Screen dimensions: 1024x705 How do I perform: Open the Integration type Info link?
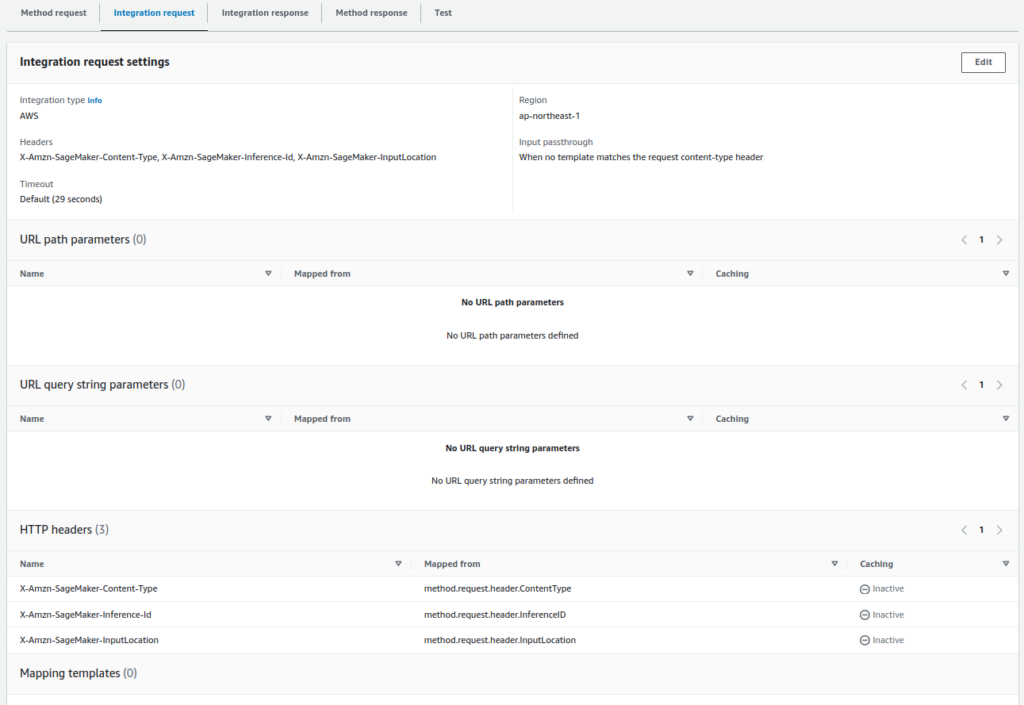click(x=95, y=101)
